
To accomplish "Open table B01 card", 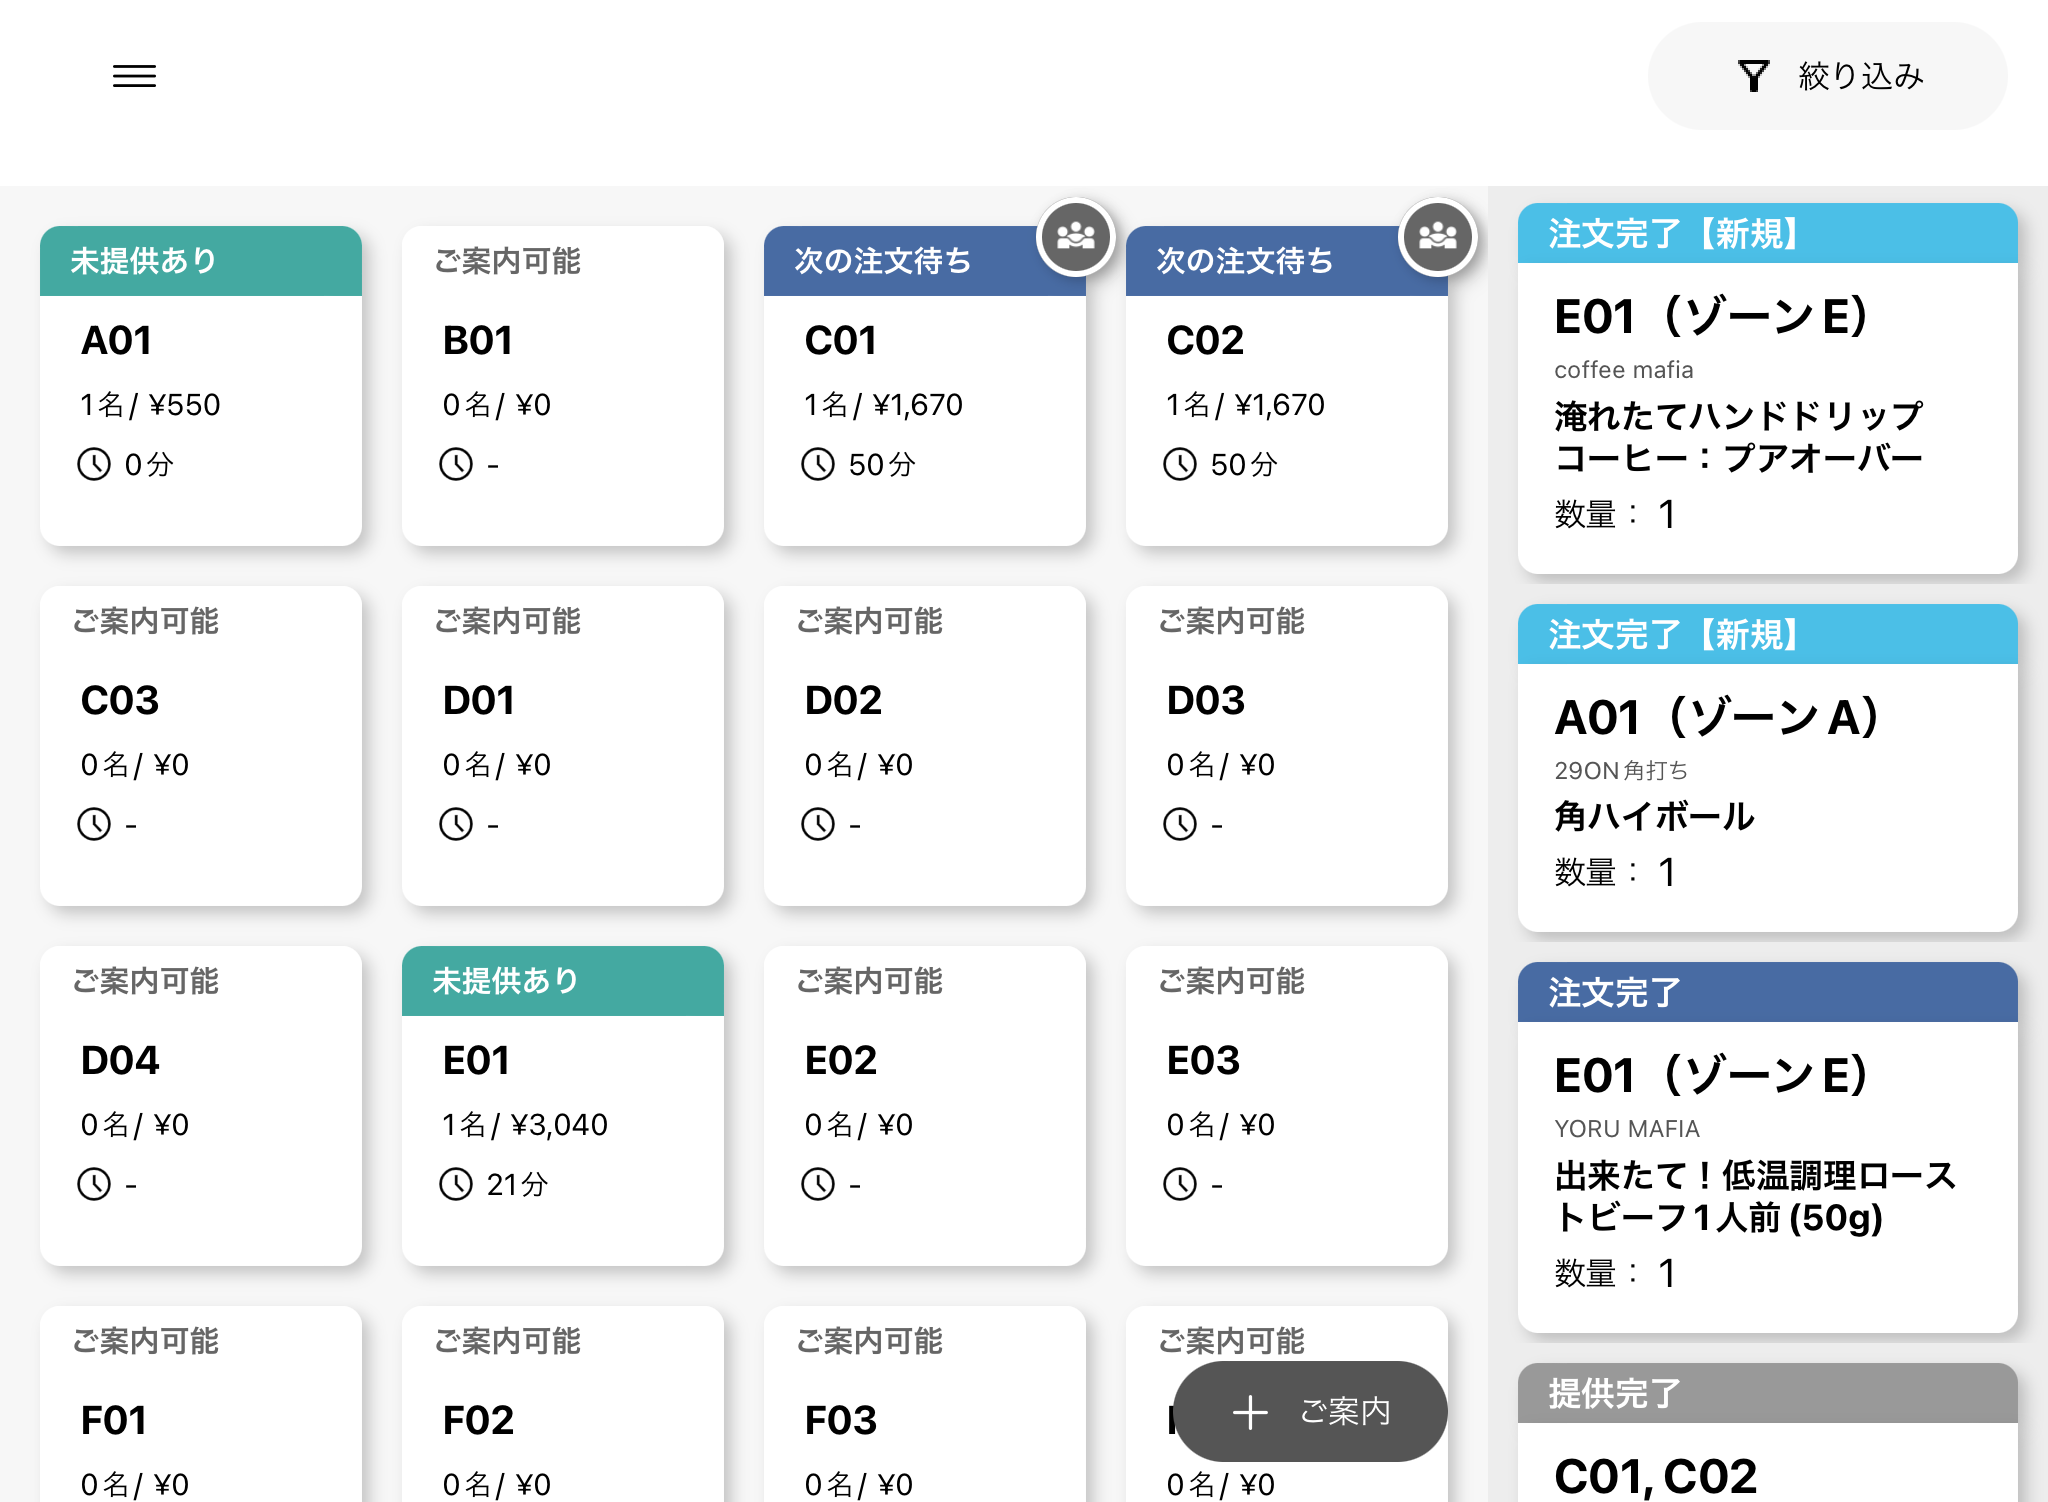I will point(563,385).
